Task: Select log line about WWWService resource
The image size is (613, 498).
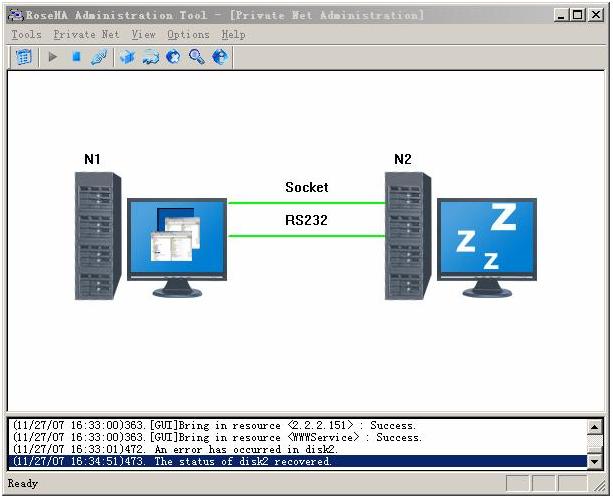Action: tap(298, 437)
